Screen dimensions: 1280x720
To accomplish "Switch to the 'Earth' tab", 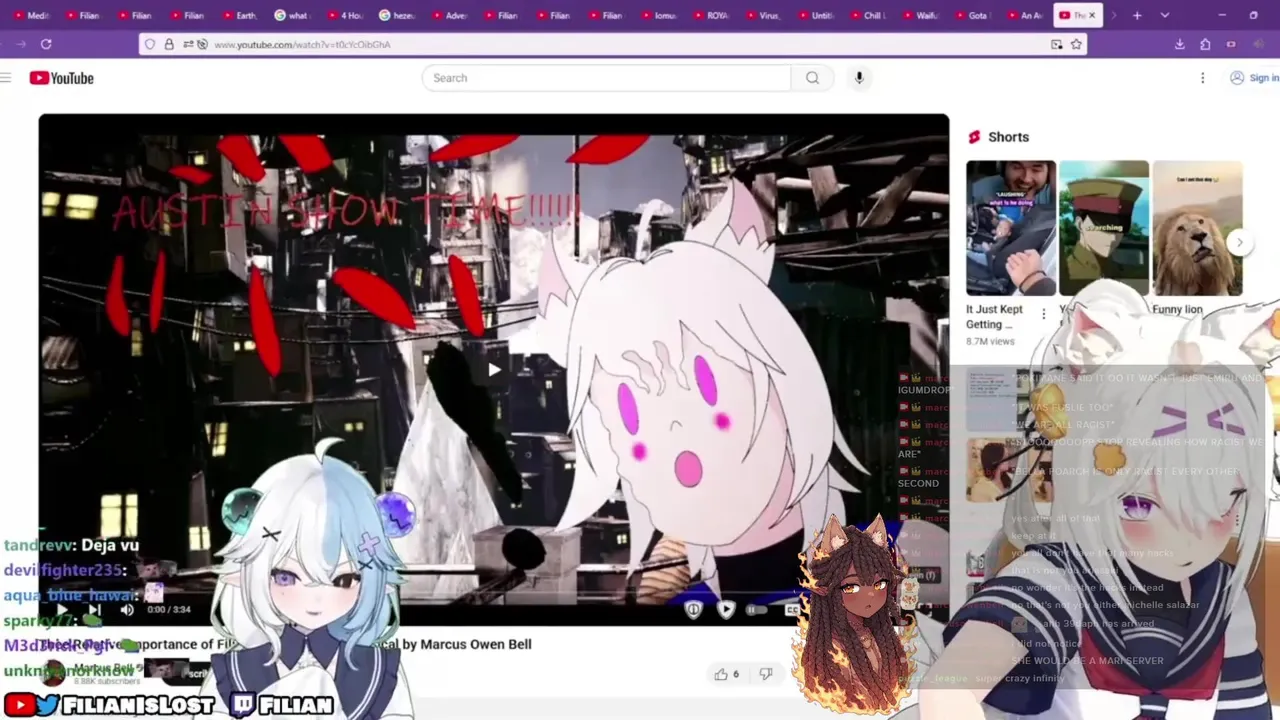I will 241,15.
